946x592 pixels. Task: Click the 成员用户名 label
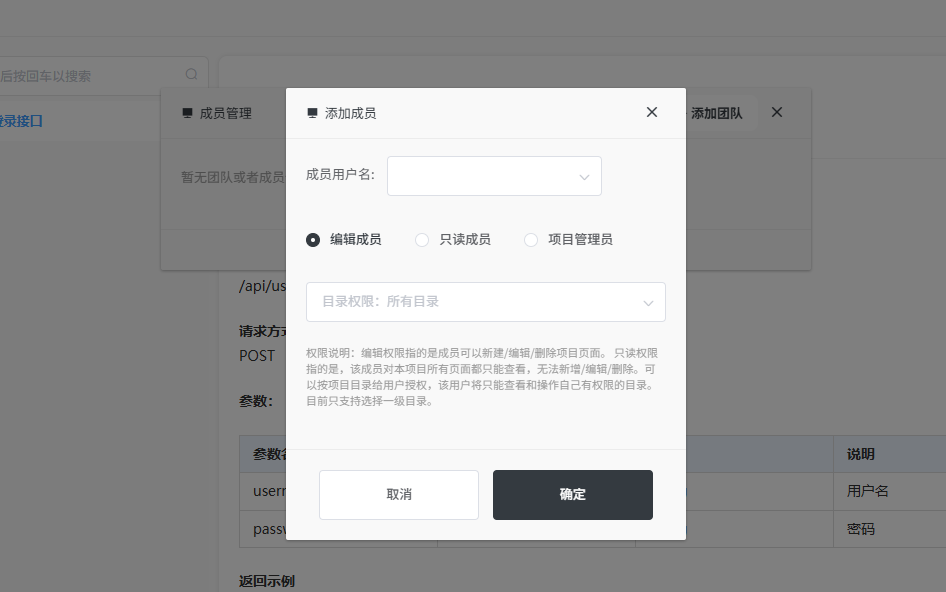[x=340, y=175]
